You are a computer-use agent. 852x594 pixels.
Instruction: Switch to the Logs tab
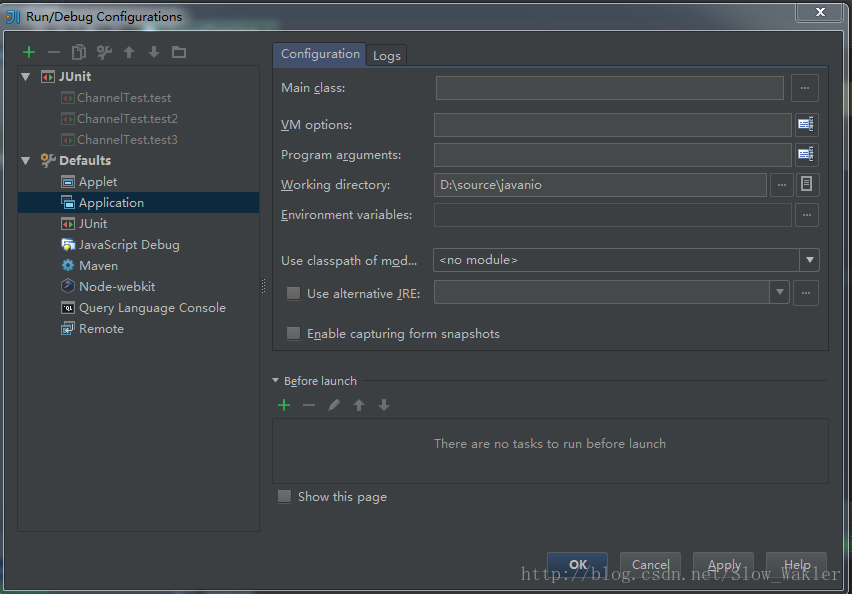[x=387, y=56]
